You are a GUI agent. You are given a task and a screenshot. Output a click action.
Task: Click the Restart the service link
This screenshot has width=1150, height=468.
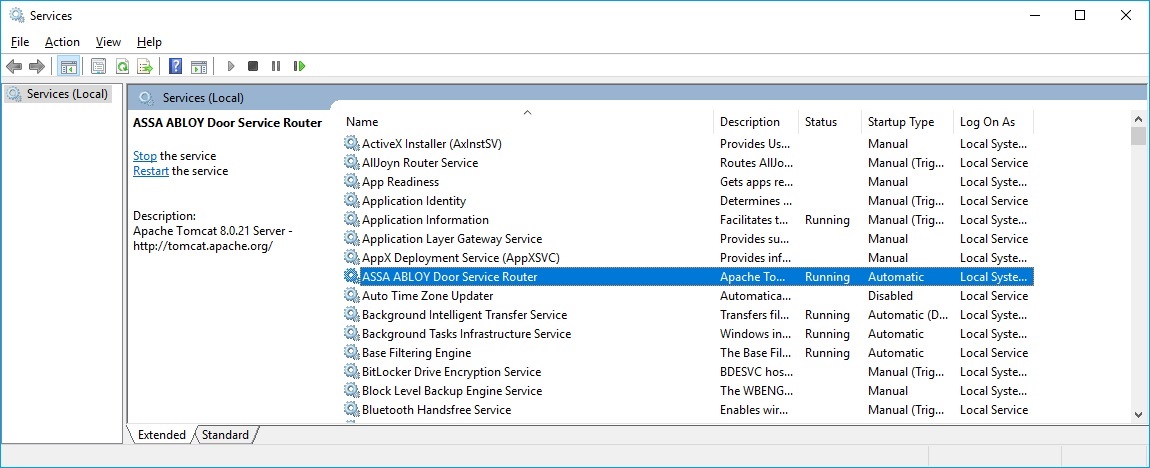pyautogui.click(x=151, y=171)
